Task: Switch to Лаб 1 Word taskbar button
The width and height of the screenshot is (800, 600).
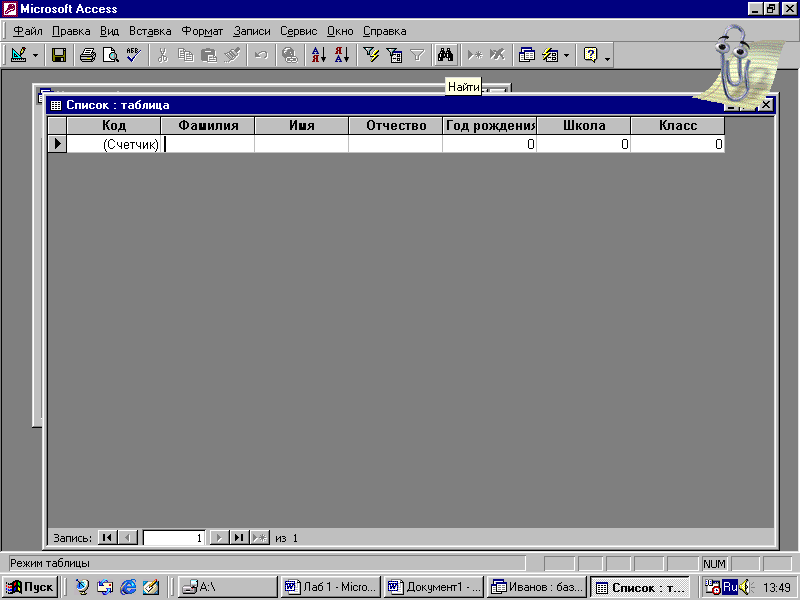Action: (x=331, y=587)
